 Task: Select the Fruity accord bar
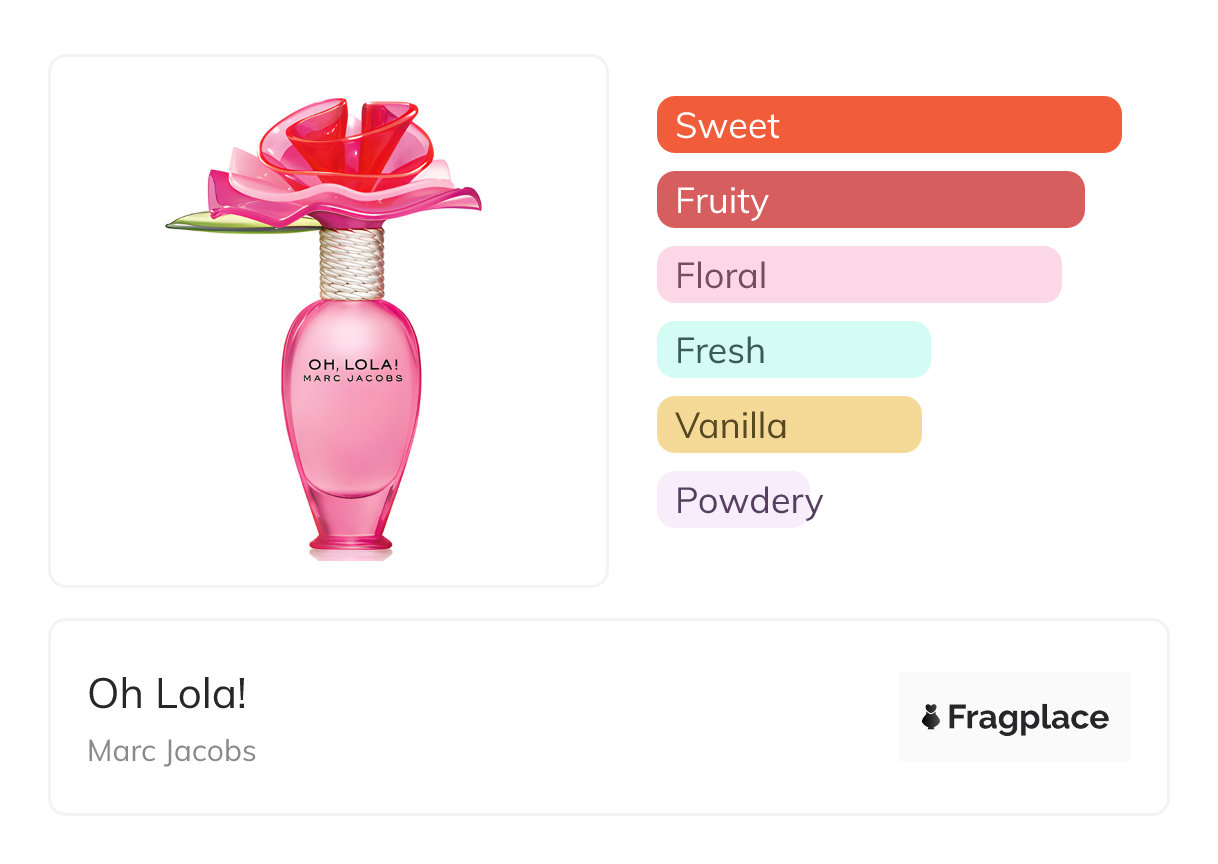[870, 200]
